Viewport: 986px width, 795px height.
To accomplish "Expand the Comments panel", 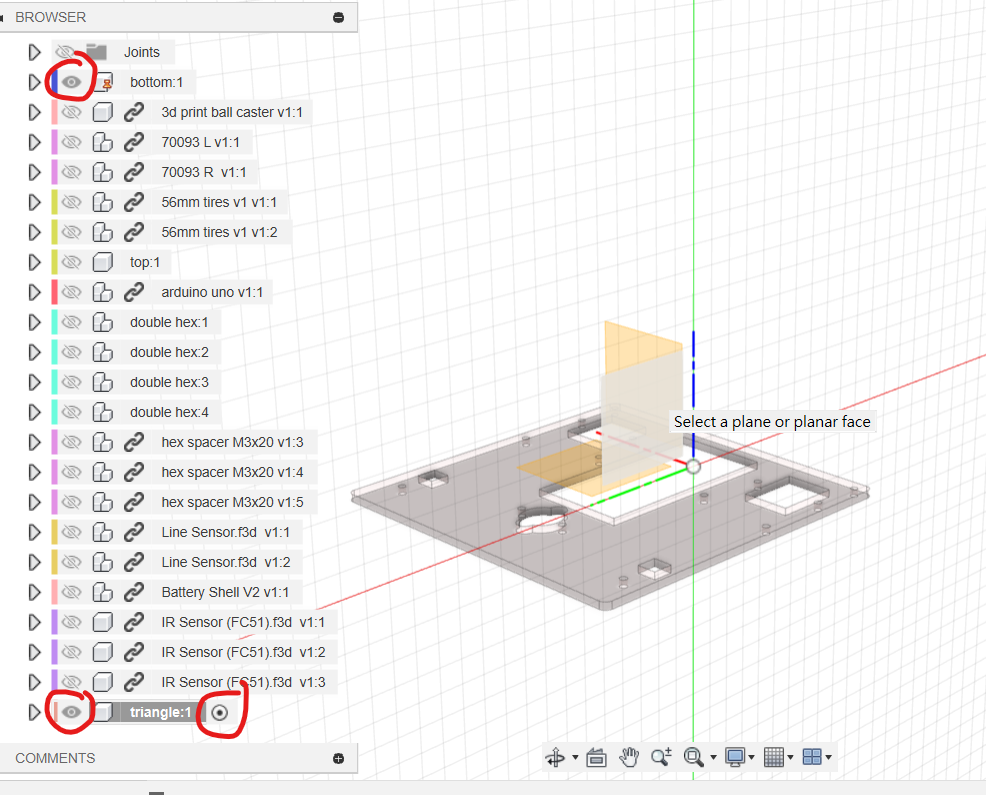I will click(x=338, y=758).
